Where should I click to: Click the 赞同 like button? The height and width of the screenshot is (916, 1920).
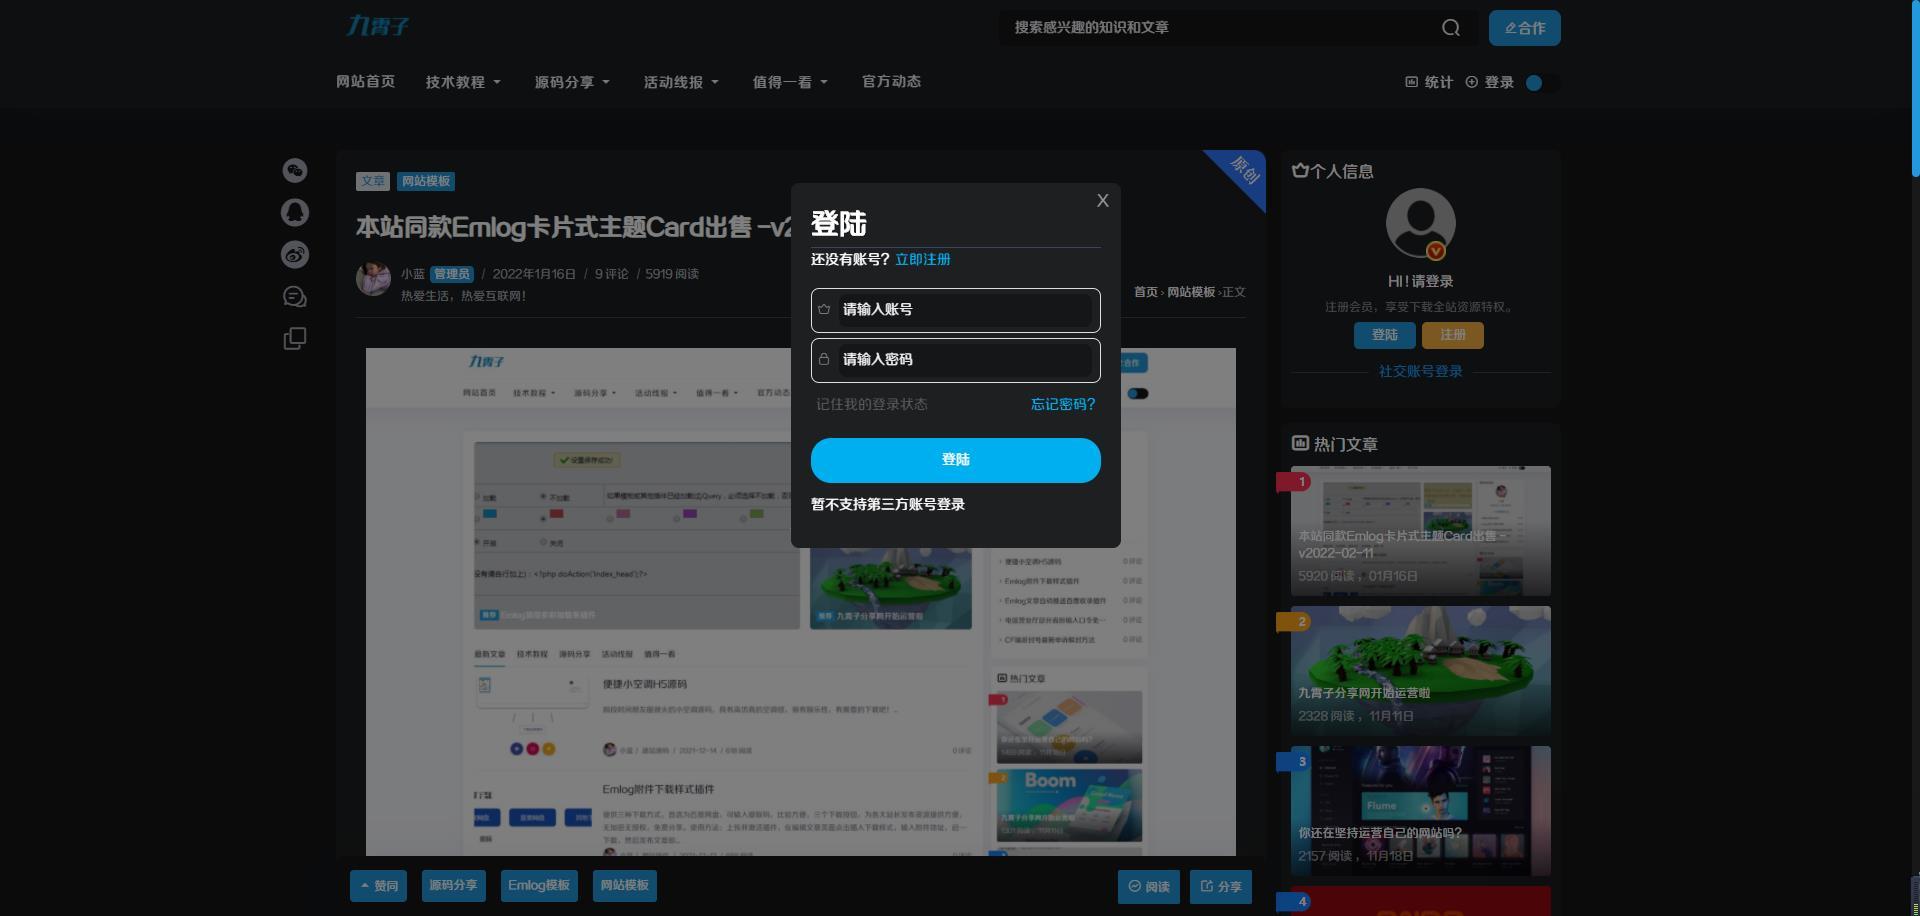pos(378,886)
